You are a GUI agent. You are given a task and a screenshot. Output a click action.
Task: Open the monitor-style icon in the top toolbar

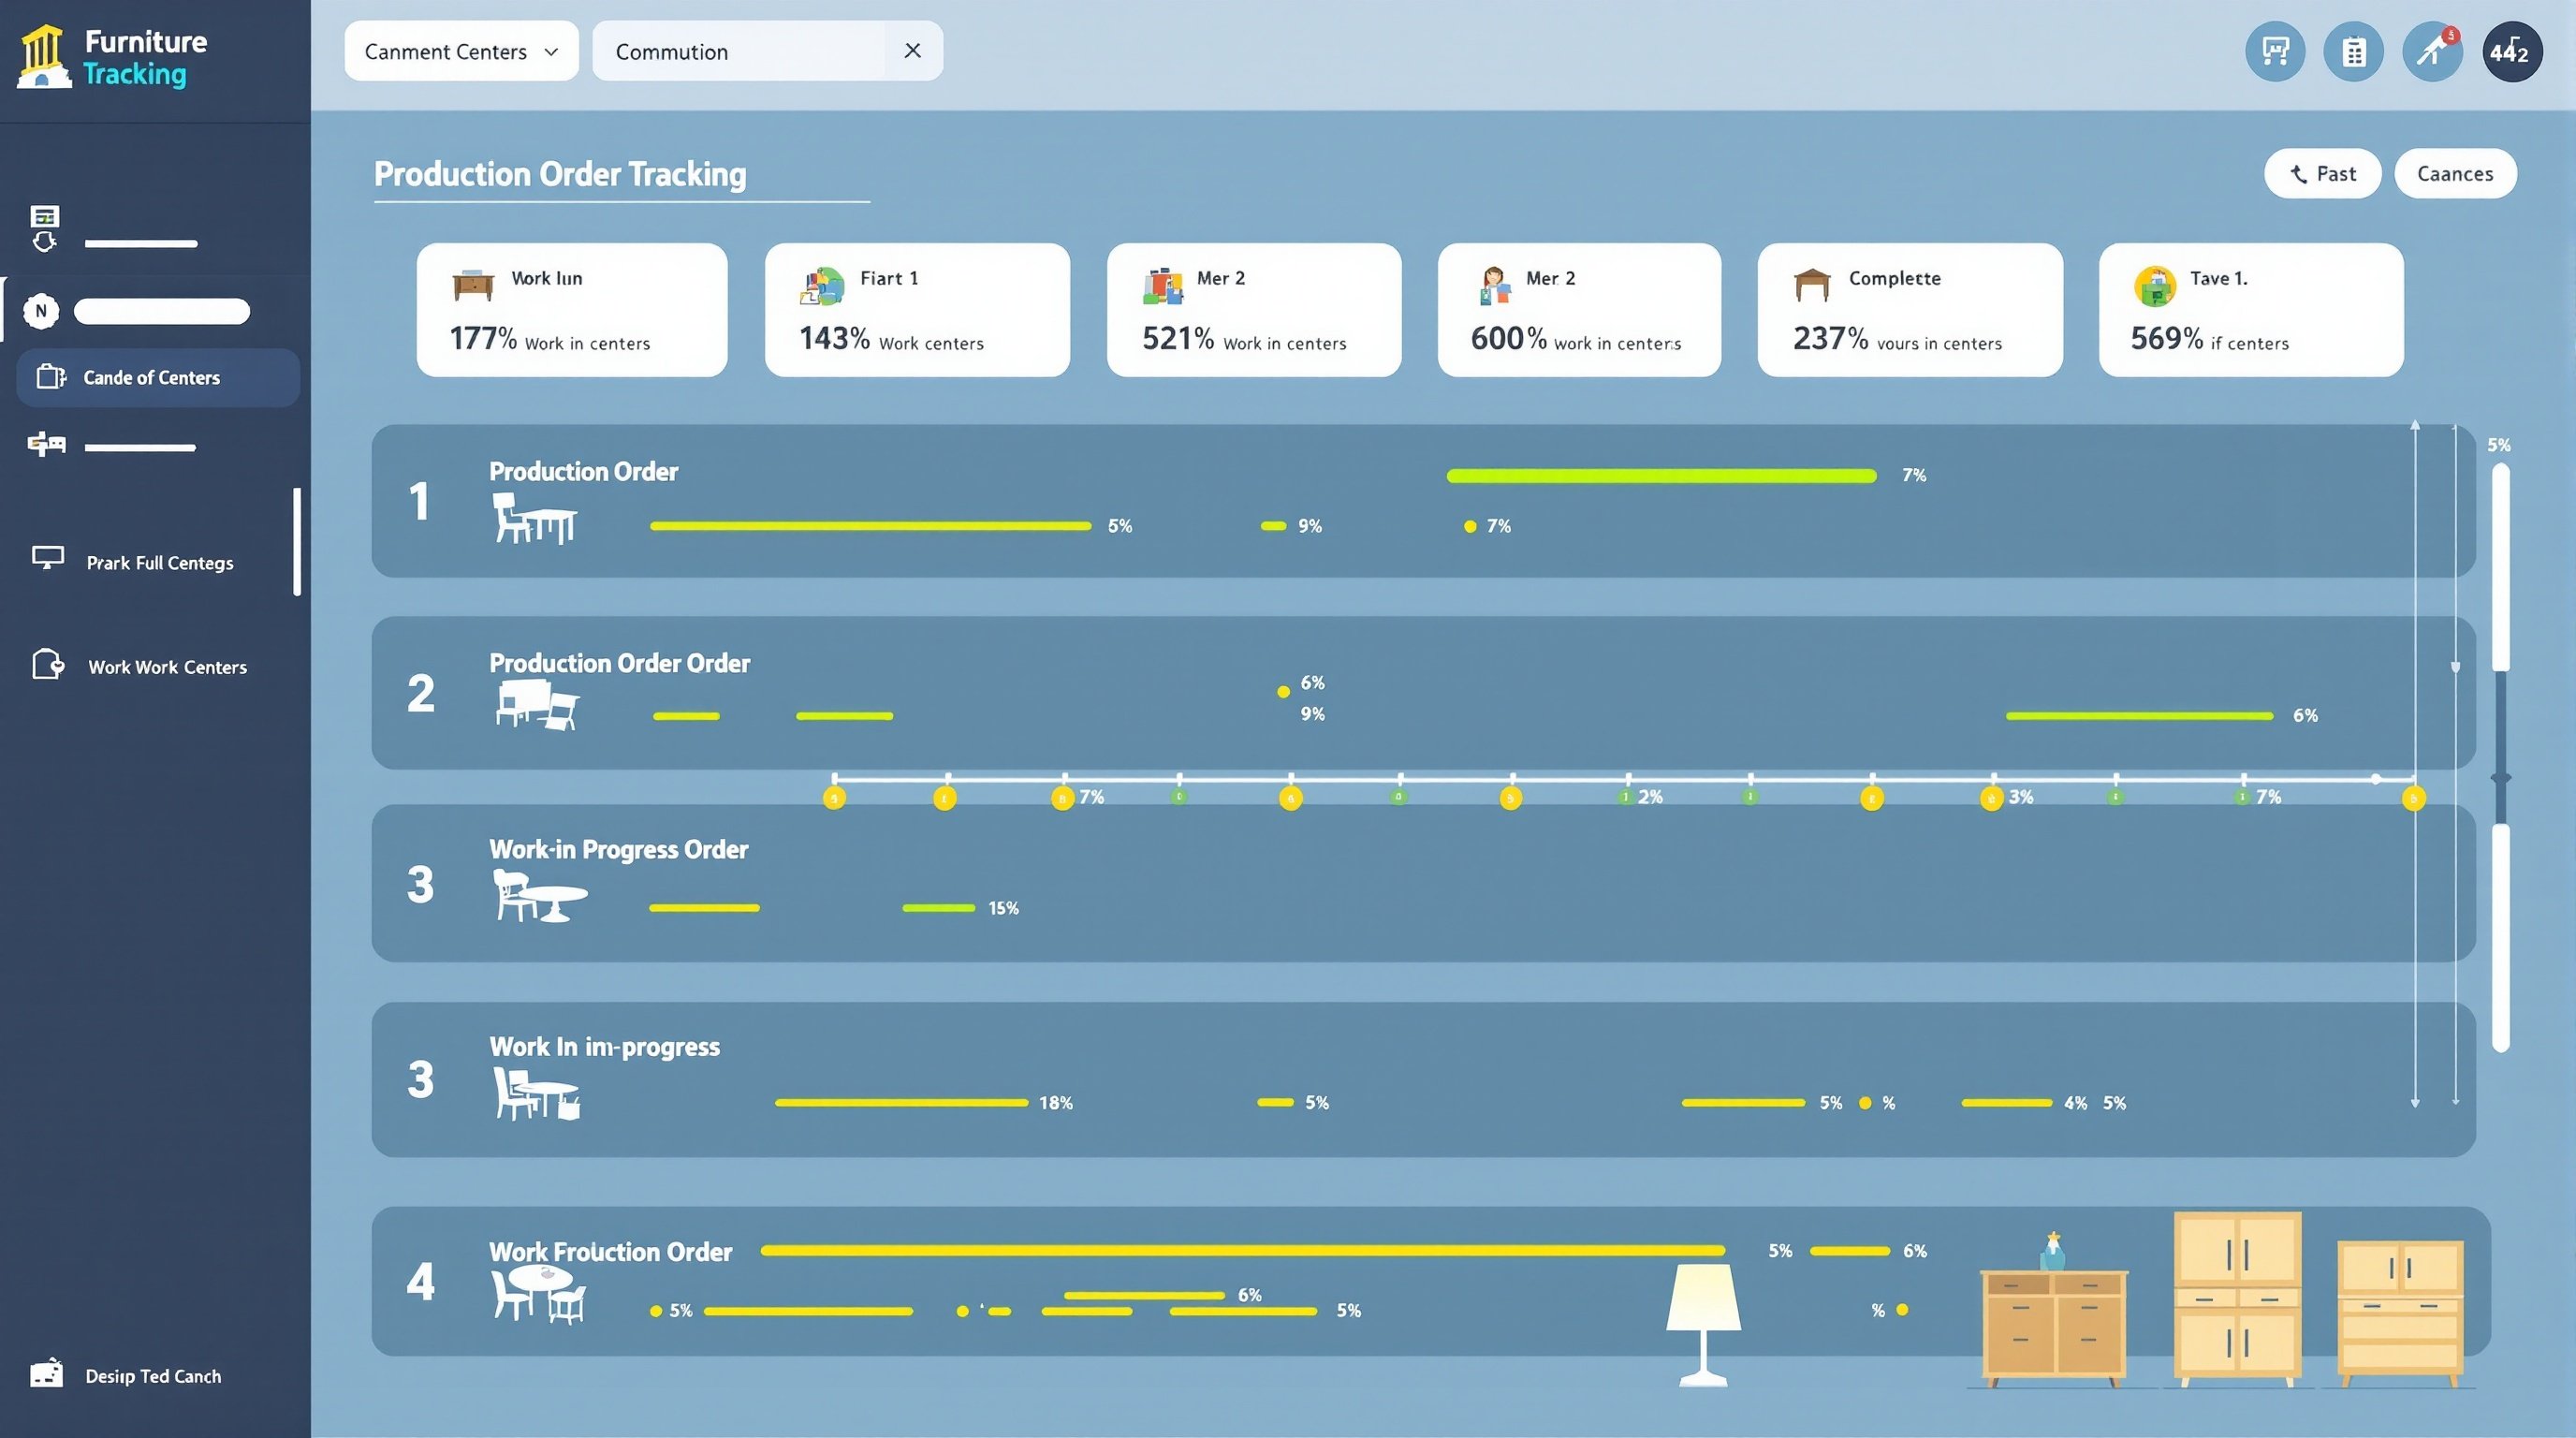point(2275,51)
